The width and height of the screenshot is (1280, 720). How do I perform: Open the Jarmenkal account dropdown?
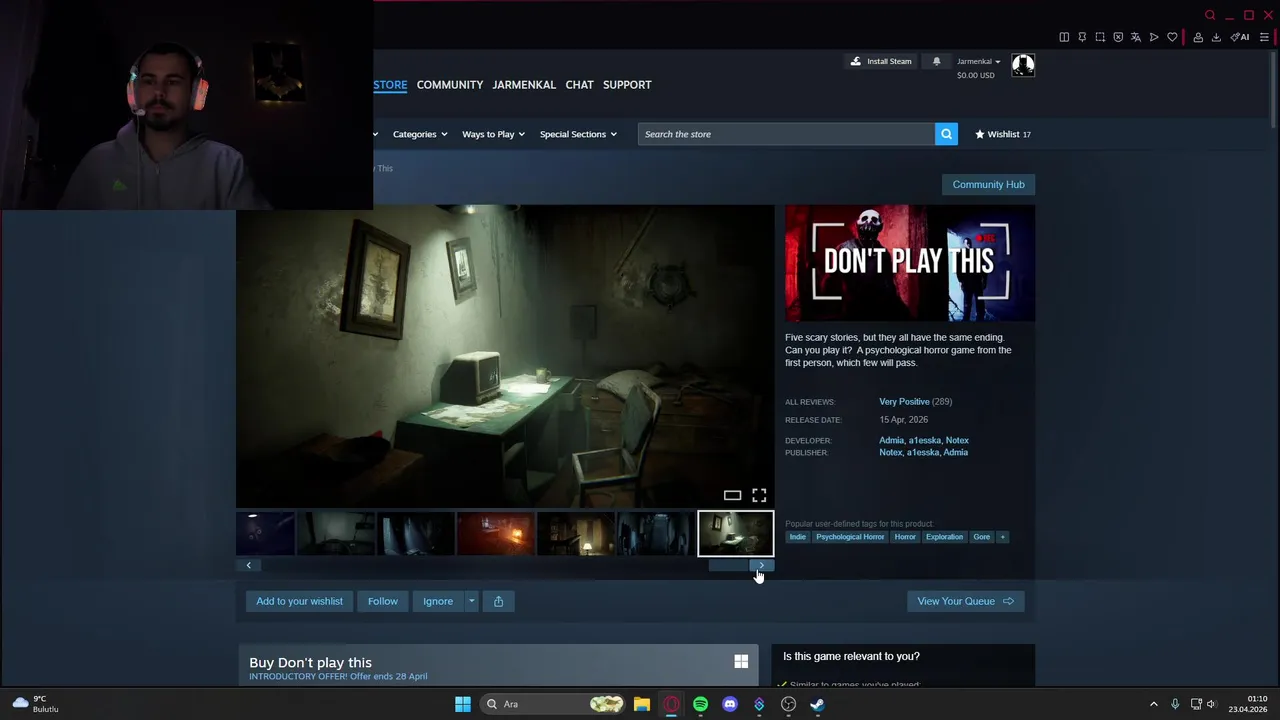tap(978, 62)
